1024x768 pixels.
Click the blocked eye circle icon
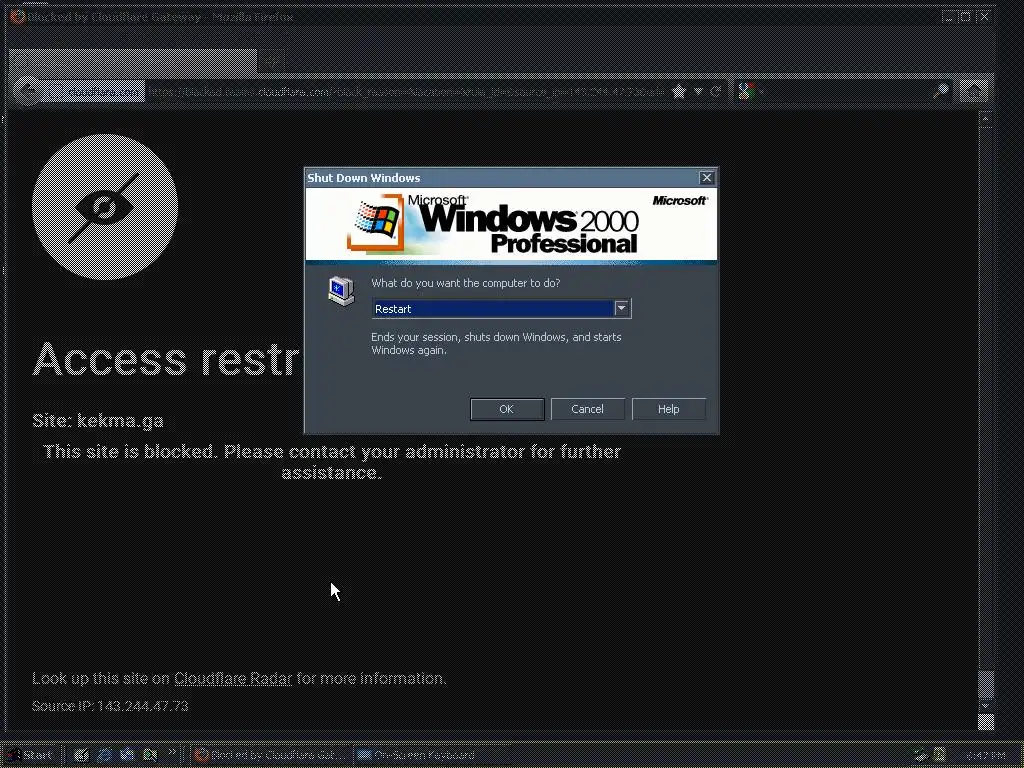coord(104,207)
